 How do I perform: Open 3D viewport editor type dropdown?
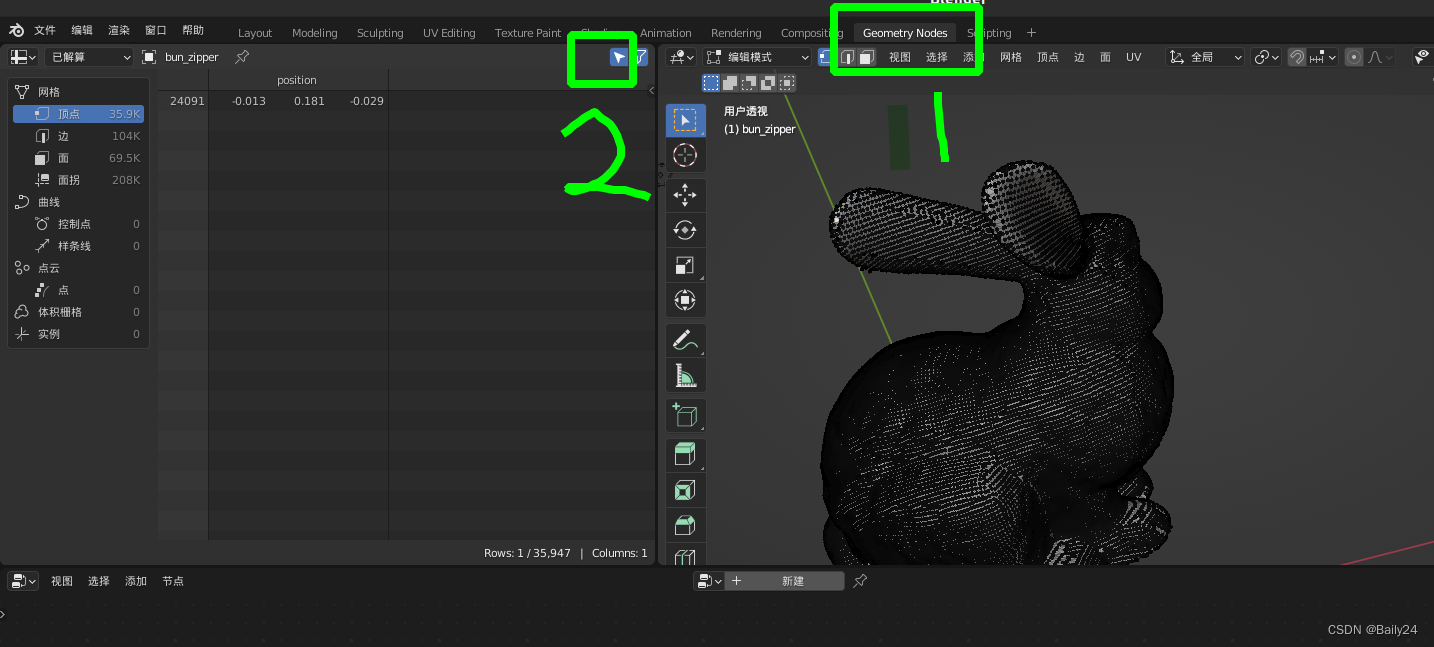coord(683,57)
